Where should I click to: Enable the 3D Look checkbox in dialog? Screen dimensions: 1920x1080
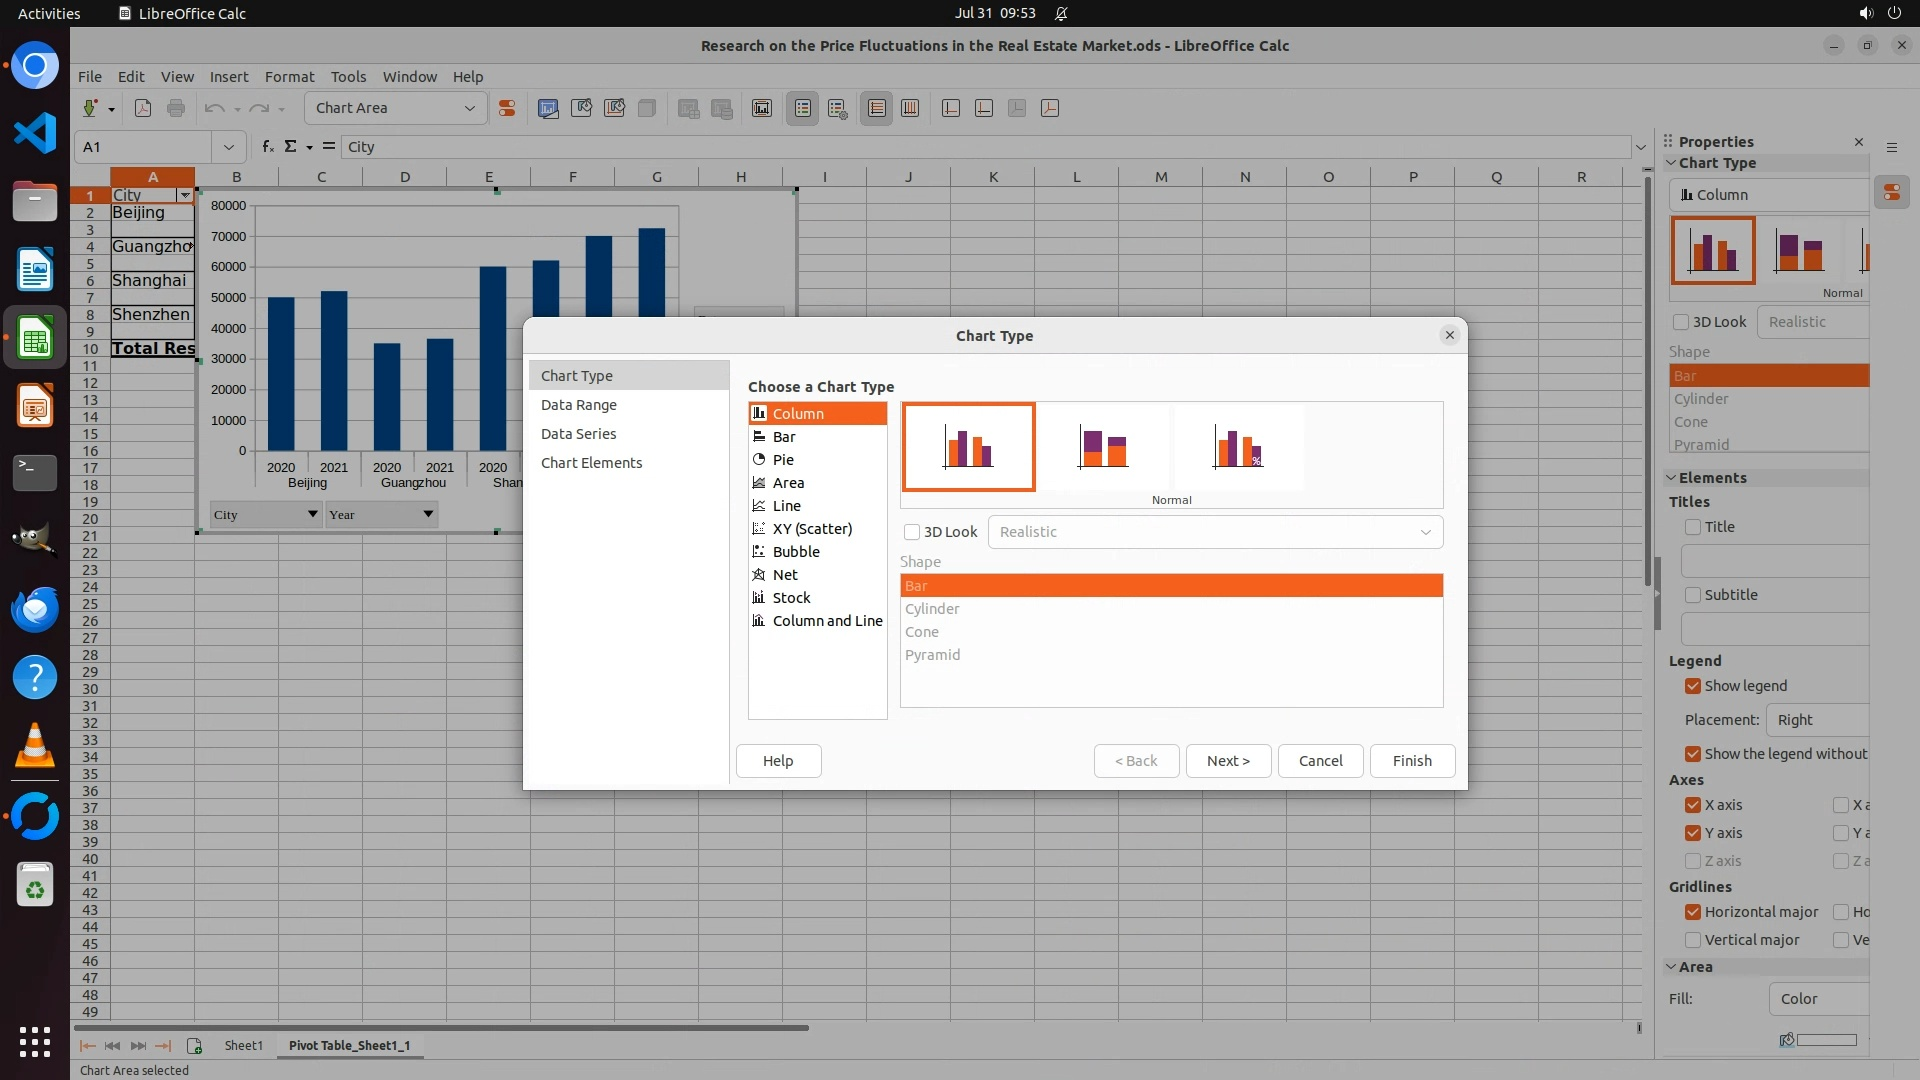tap(912, 532)
